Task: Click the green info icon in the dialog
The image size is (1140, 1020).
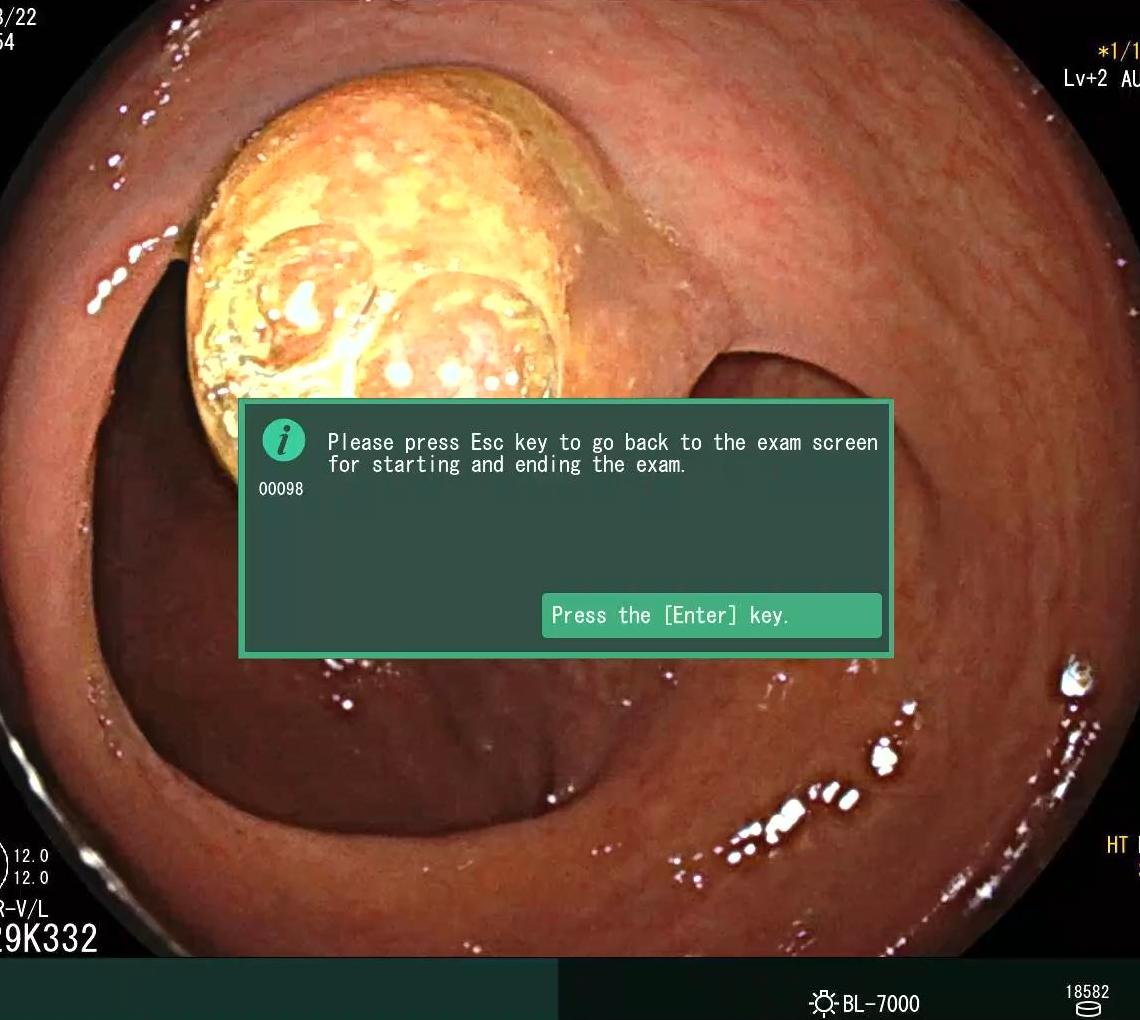Action: pos(284,441)
